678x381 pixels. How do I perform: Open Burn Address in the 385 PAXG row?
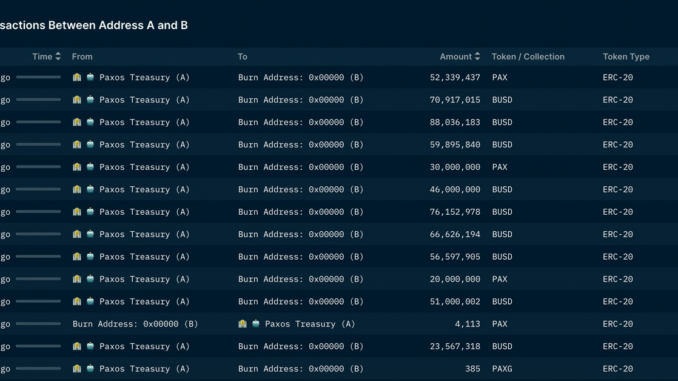(x=301, y=369)
